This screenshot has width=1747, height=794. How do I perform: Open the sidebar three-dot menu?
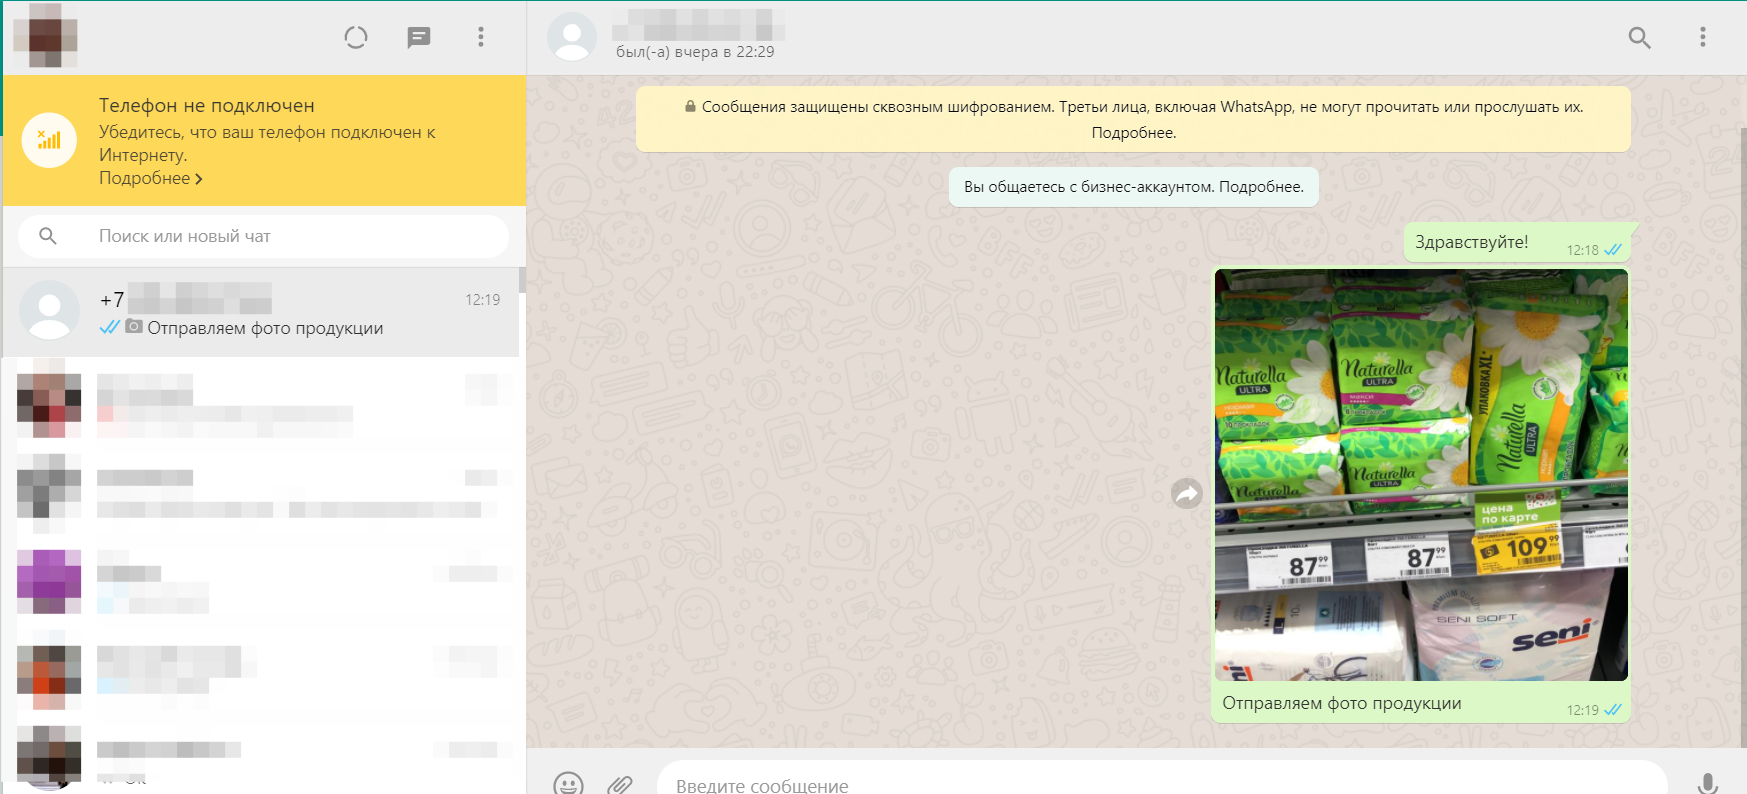(481, 37)
